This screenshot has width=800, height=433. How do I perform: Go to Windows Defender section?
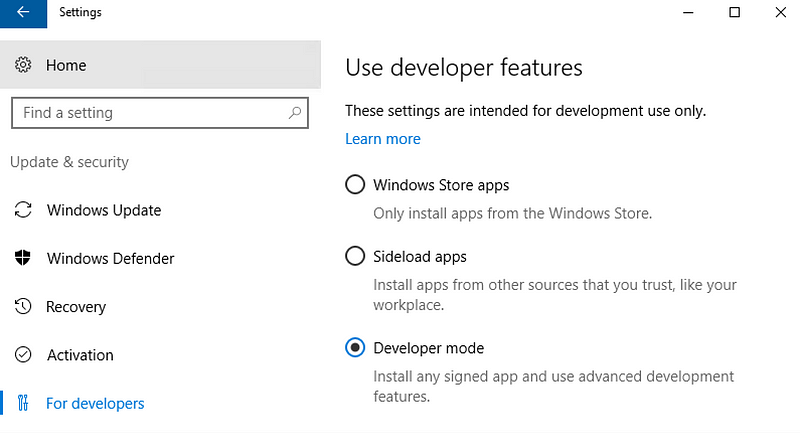coord(110,258)
